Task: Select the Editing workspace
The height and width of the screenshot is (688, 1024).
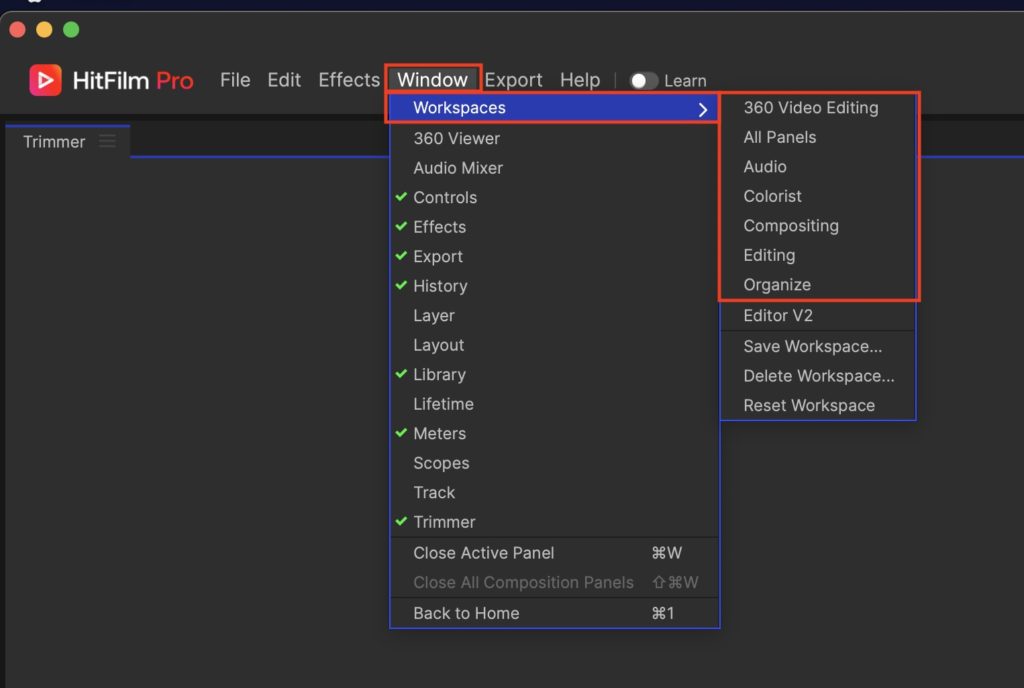Action: pyautogui.click(x=818, y=255)
